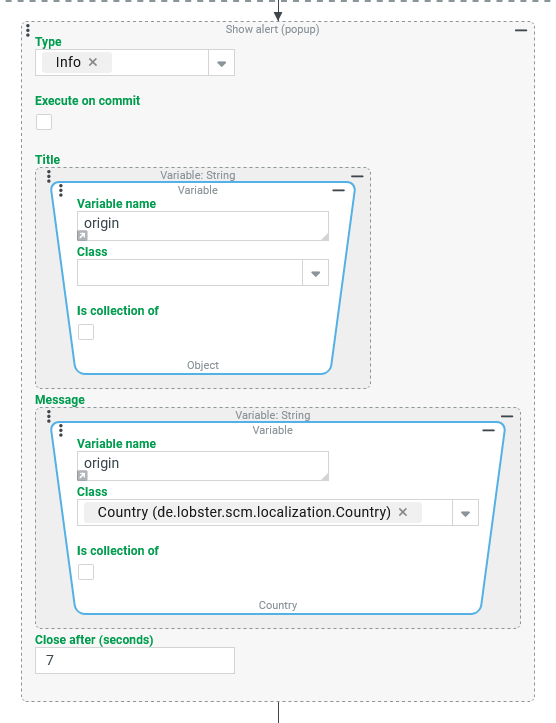
Task: Open Title inner Variable block's dots menu
Action: 61,190
